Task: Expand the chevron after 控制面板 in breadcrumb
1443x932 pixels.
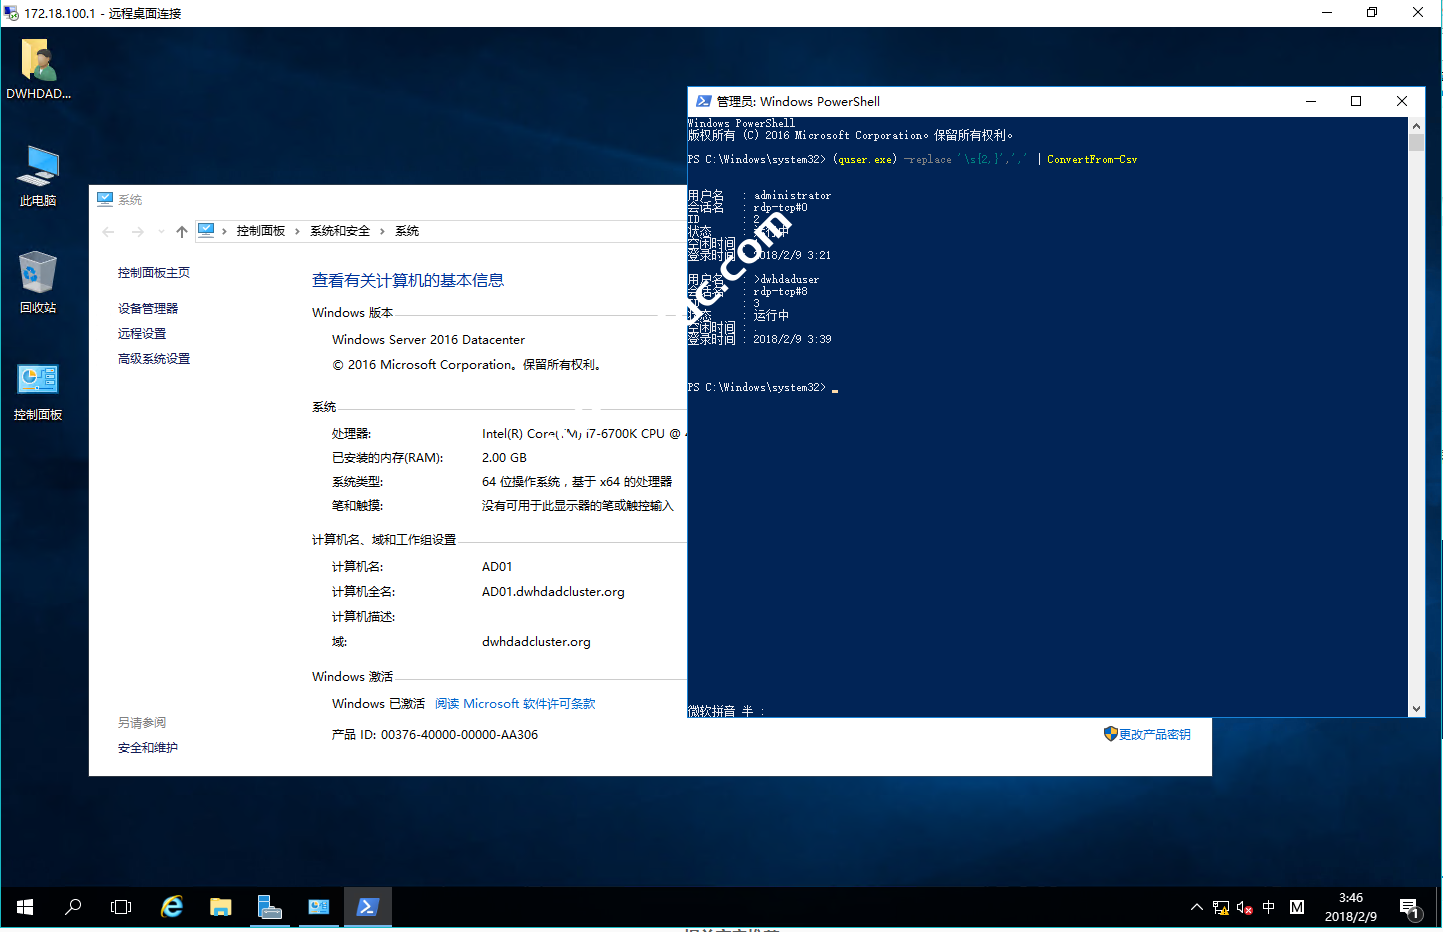Action: pyautogui.click(x=297, y=231)
